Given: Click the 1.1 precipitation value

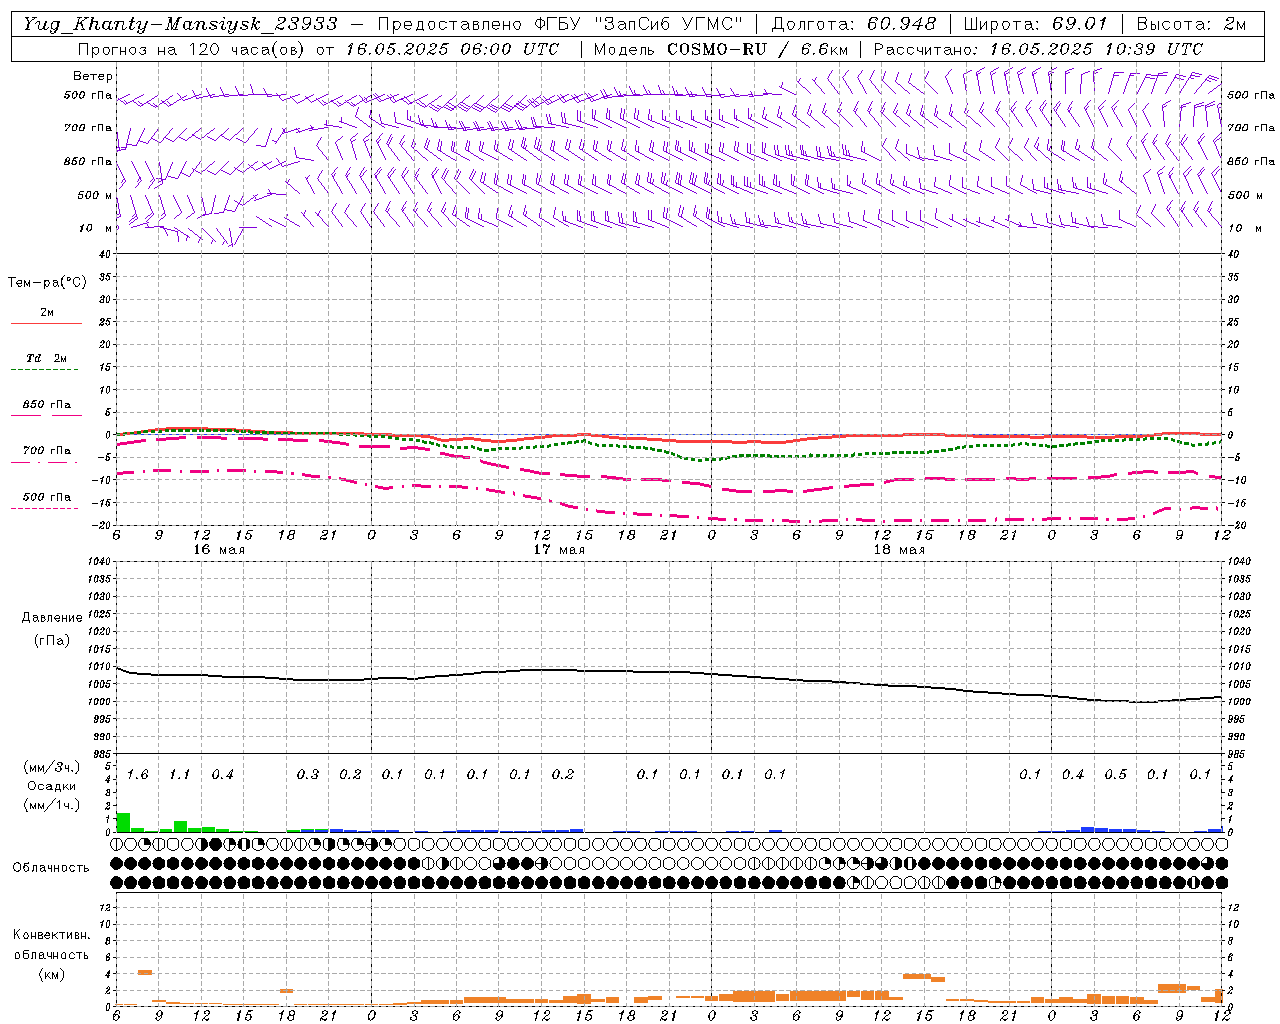Looking at the screenshot, I should 179,775.
